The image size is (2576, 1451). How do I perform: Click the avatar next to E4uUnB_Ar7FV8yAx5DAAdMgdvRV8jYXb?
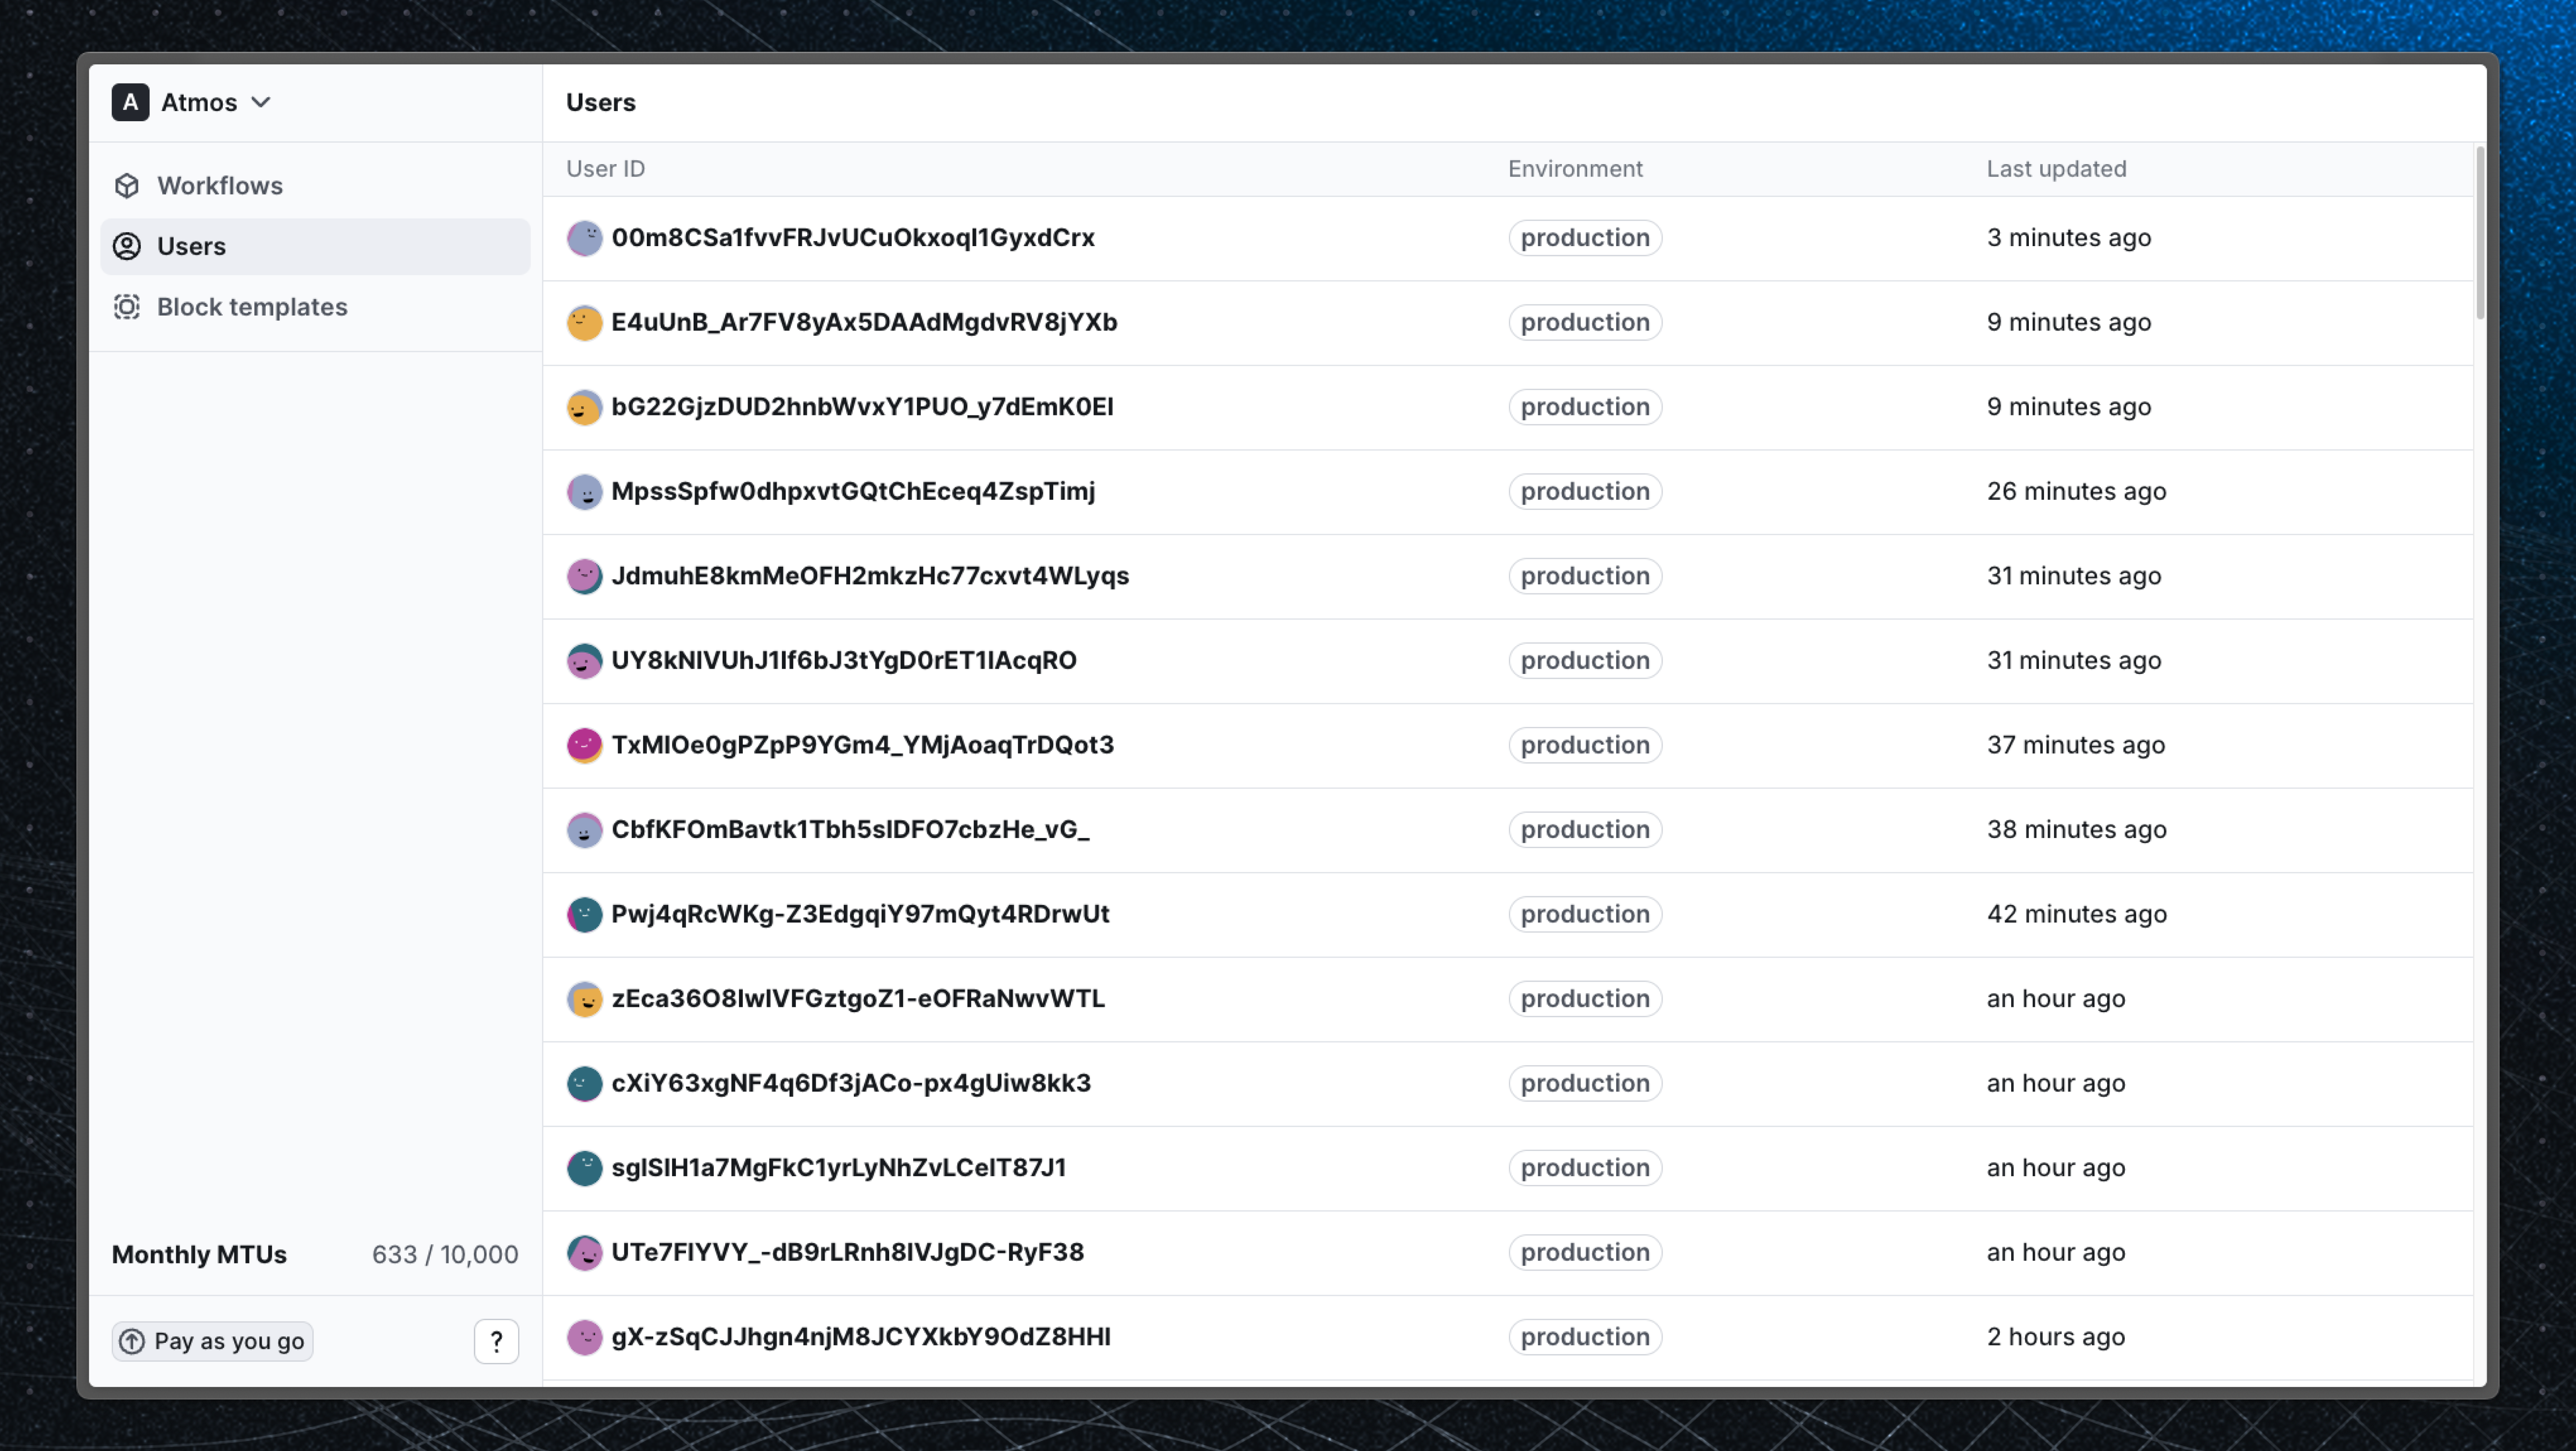tap(585, 322)
